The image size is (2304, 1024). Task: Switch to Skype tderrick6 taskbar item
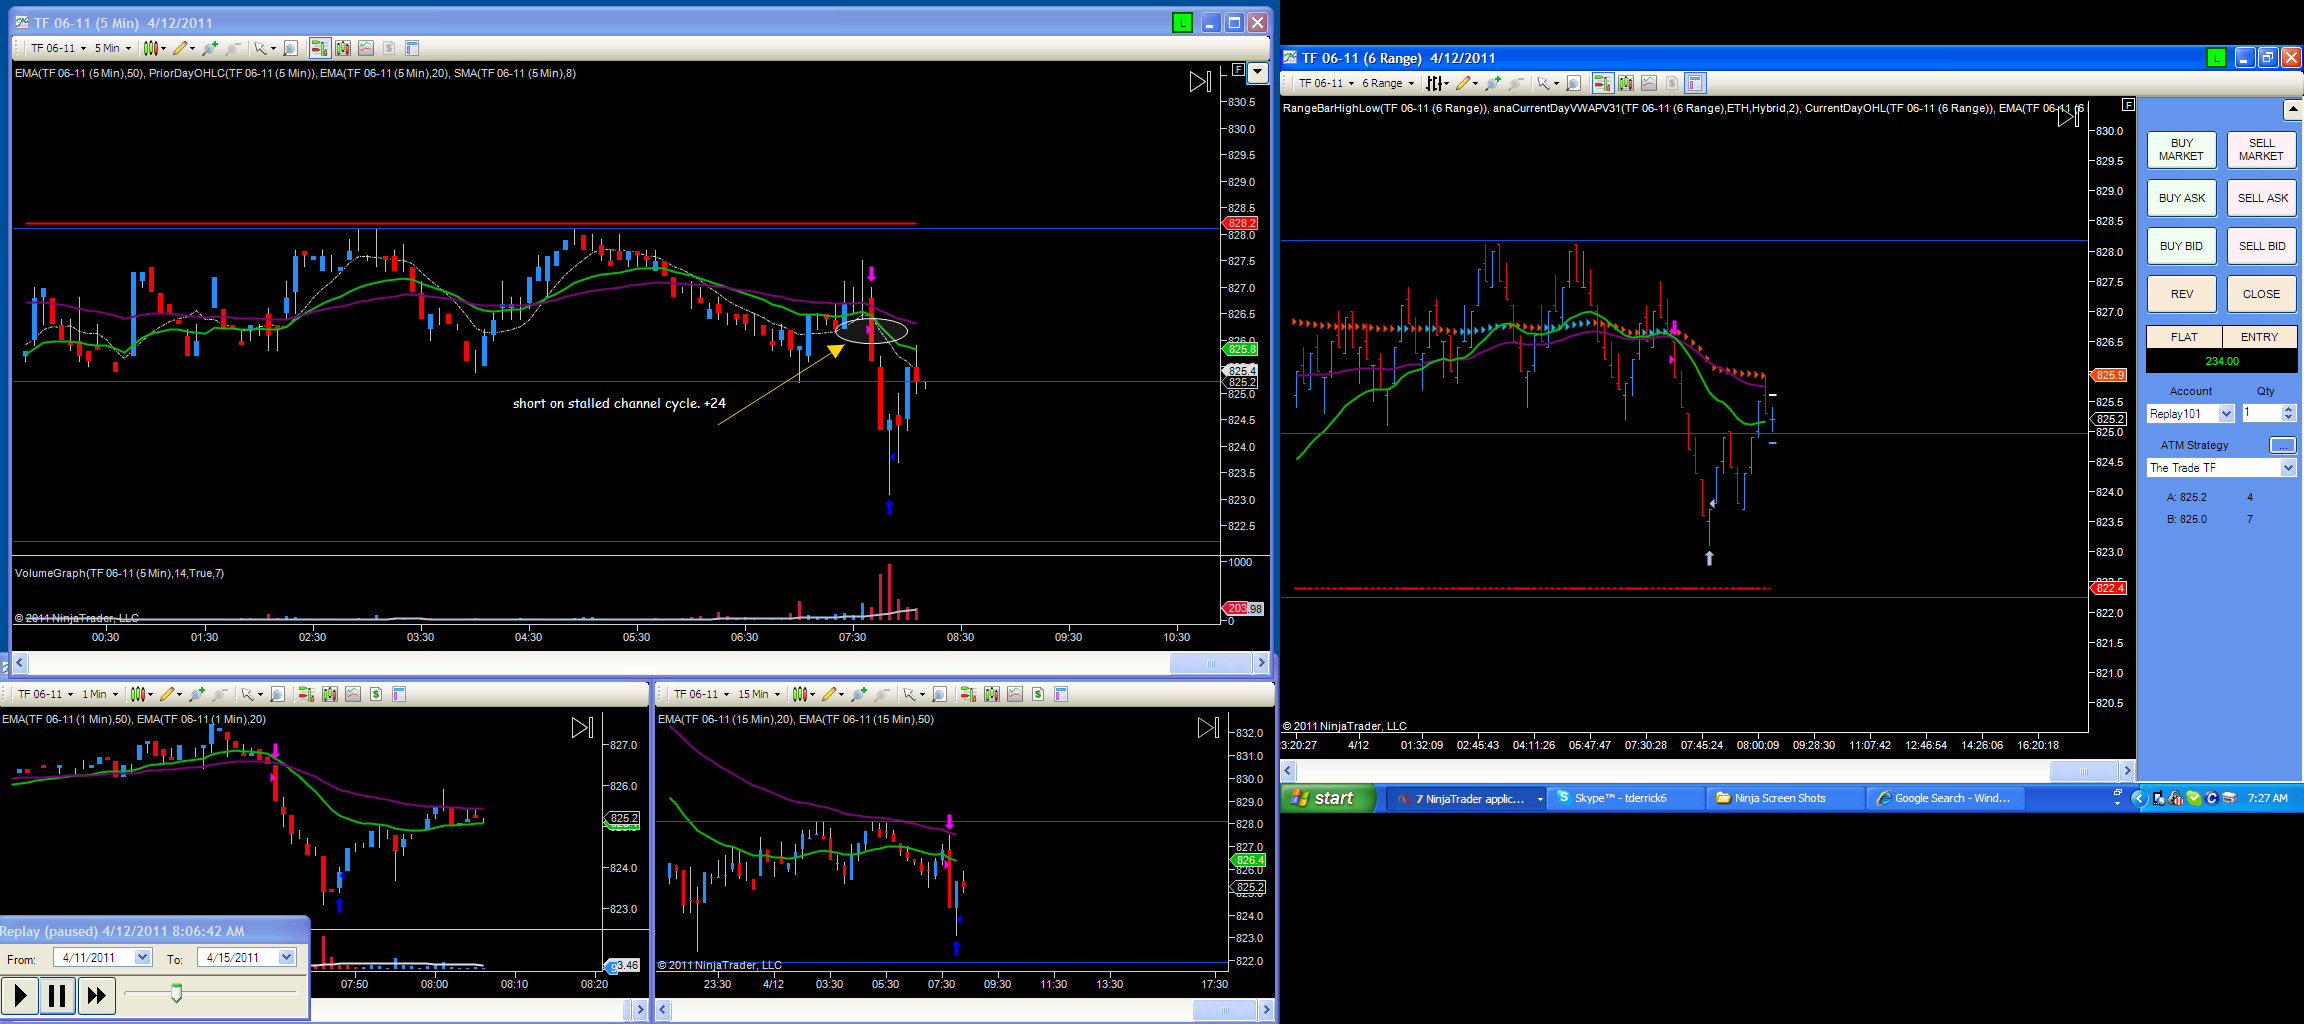tap(1626, 798)
